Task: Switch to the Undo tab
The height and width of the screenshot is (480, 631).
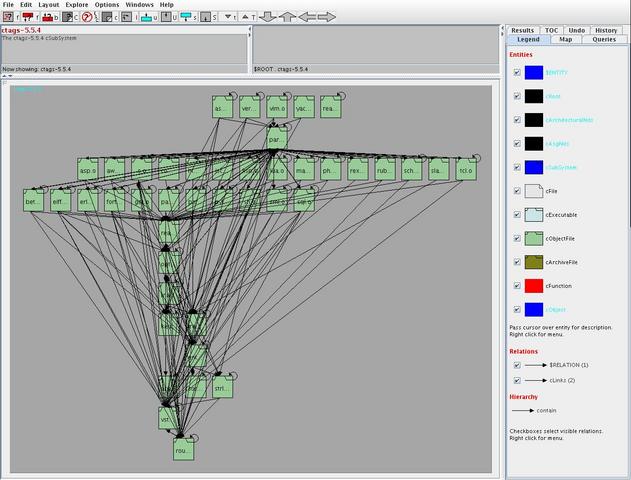Action: coord(577,30)
